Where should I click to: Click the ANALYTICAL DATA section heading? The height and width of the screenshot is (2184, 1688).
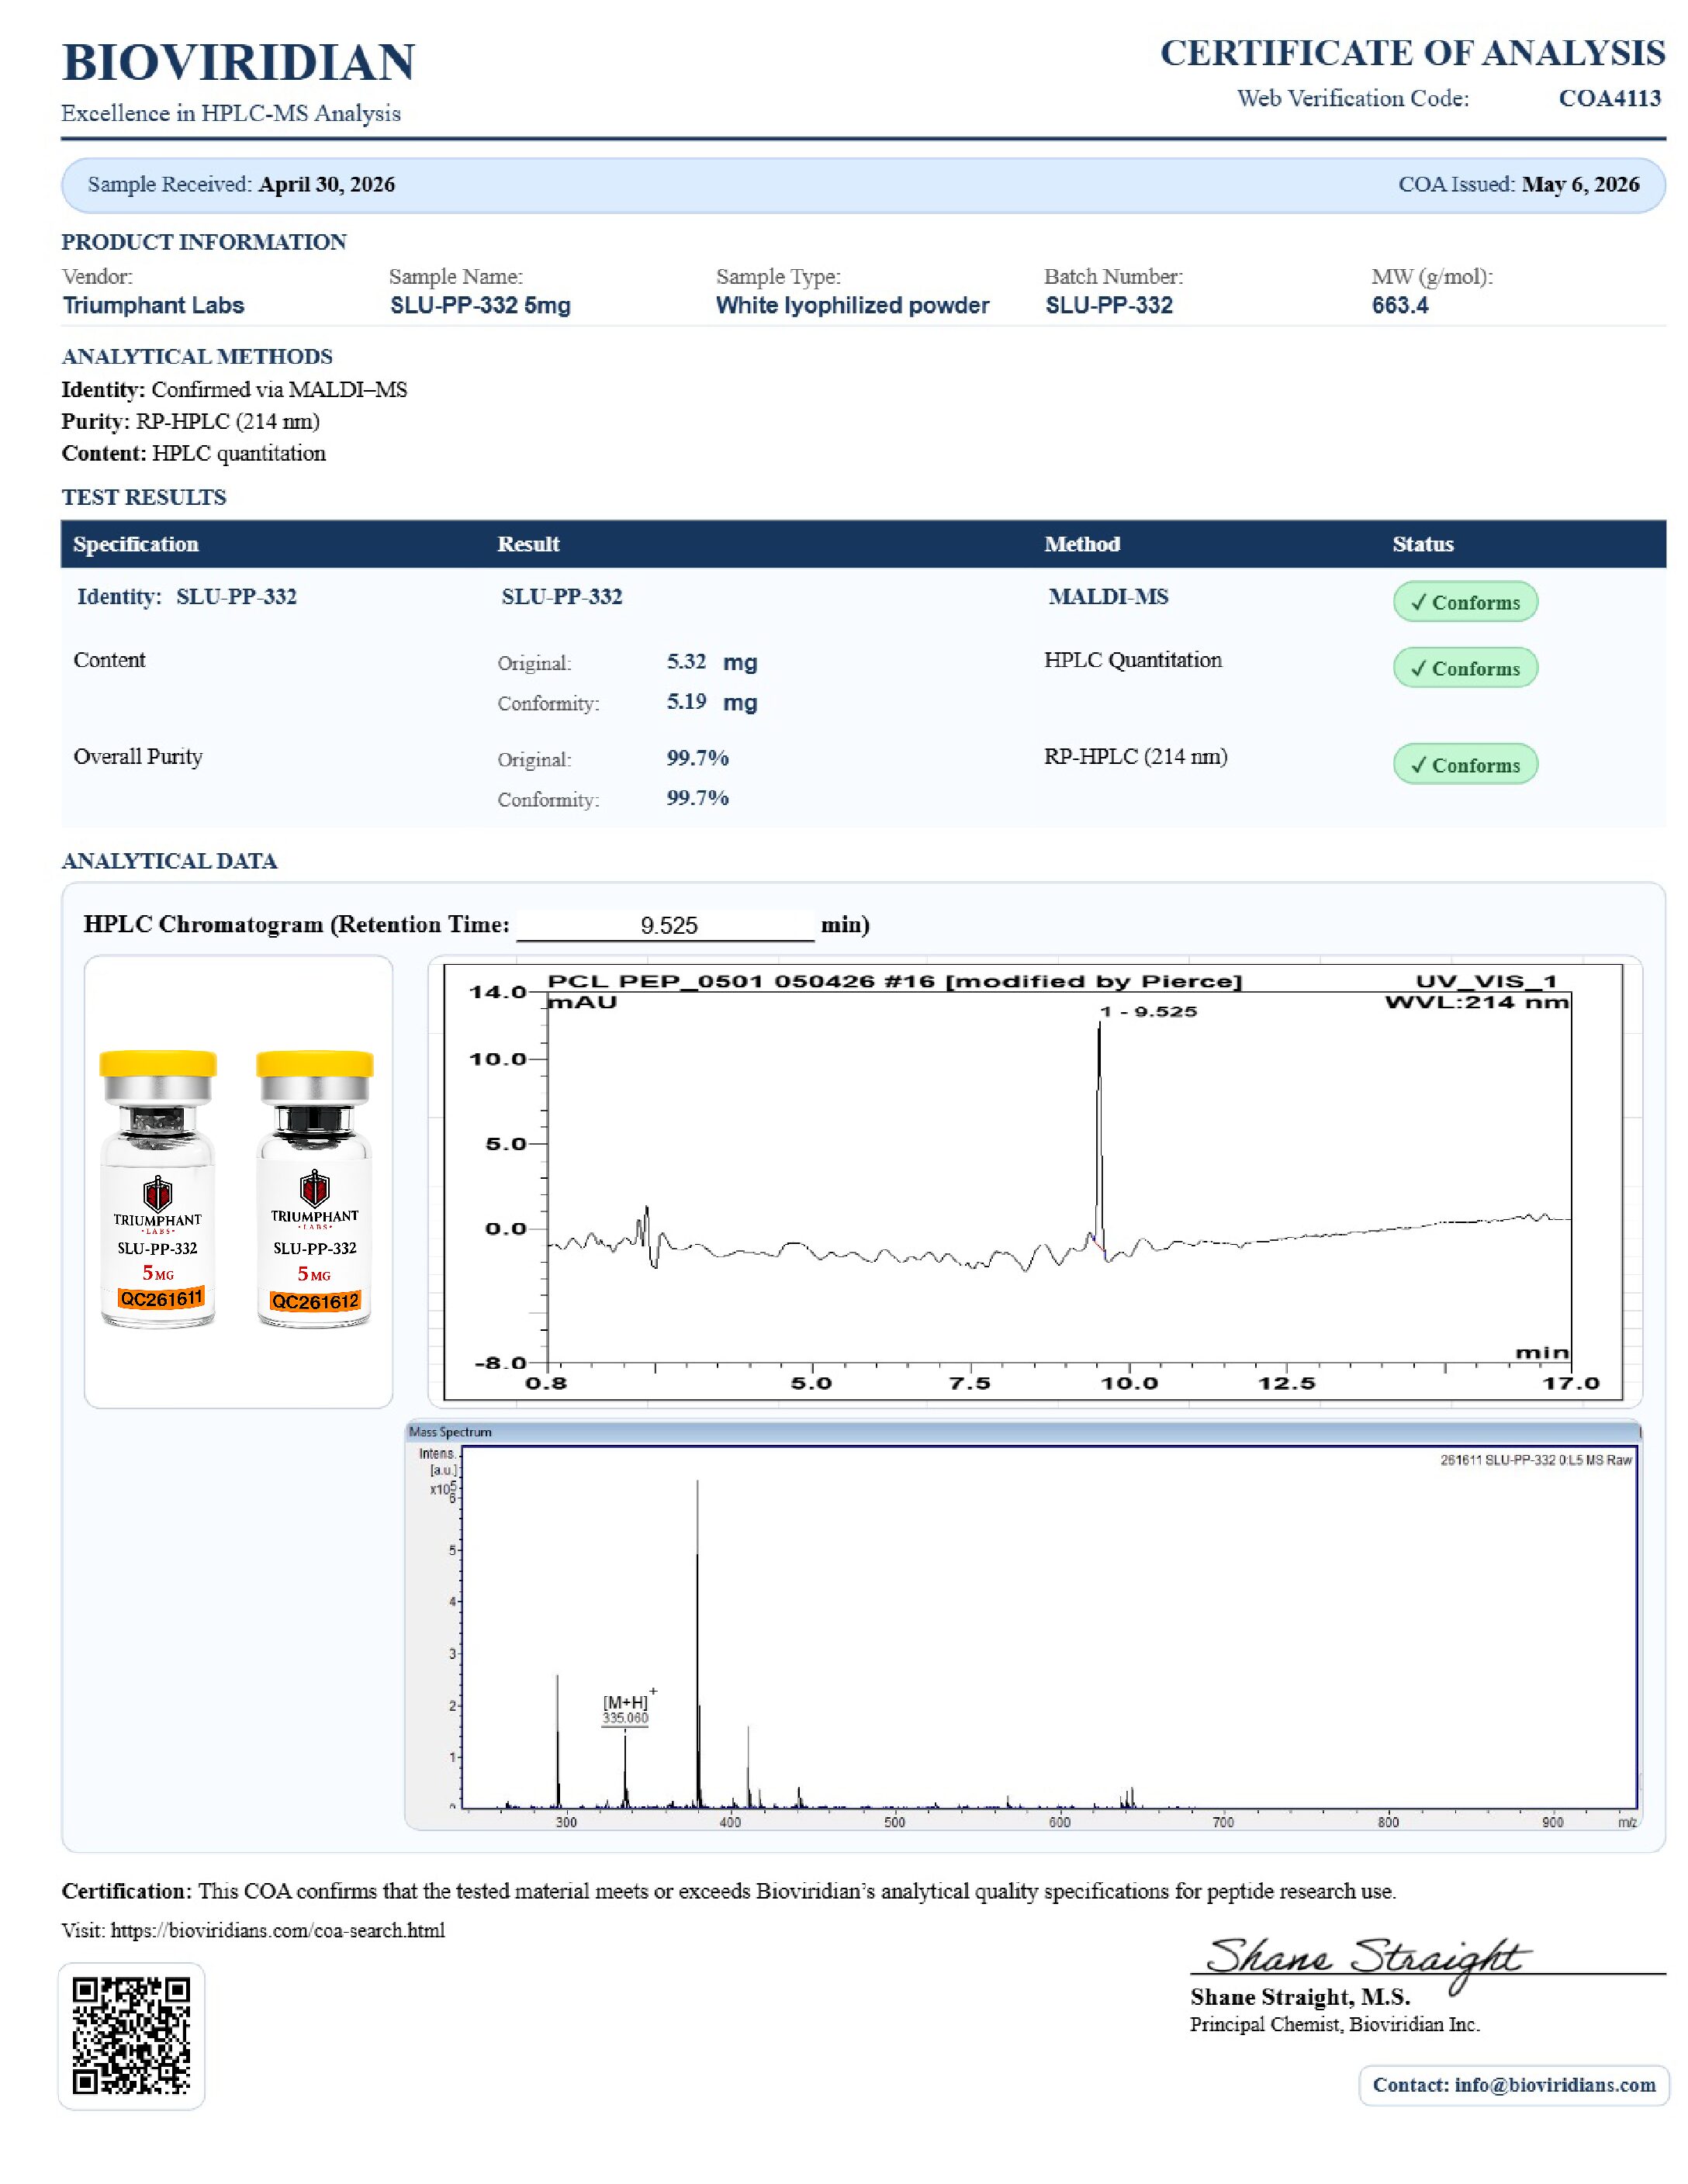169,861
